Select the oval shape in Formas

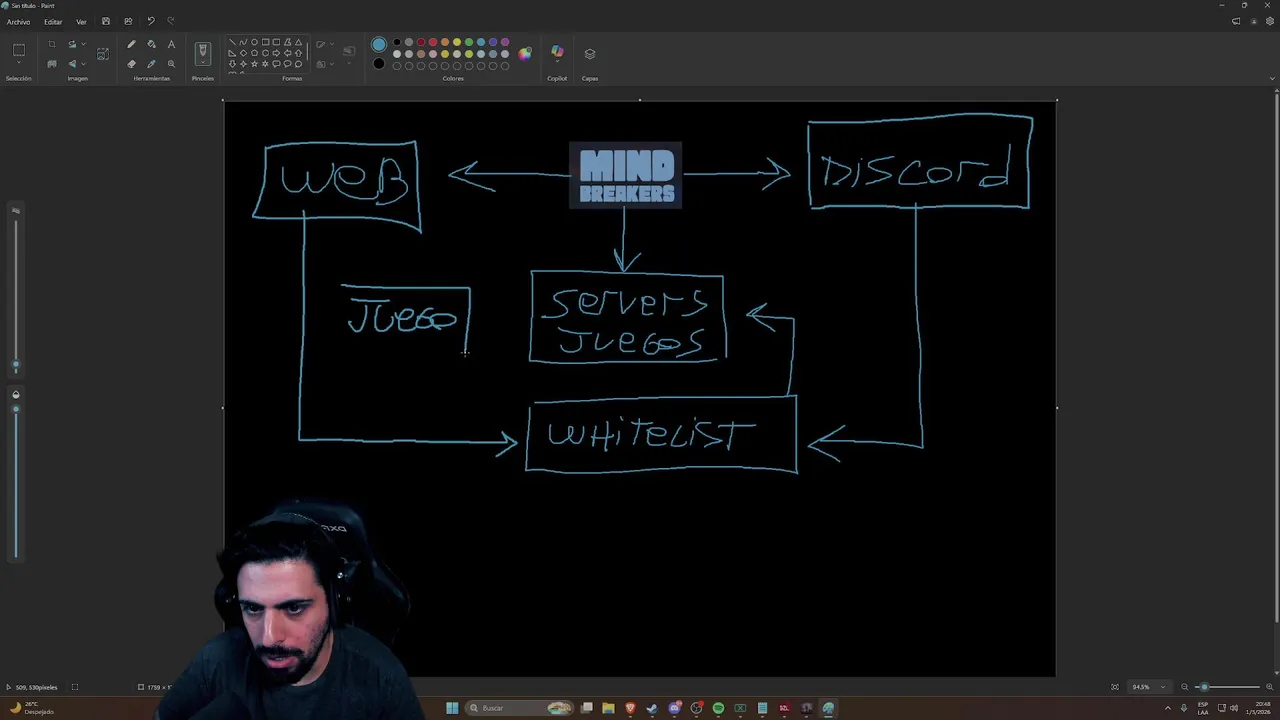[x=254, y=42]
